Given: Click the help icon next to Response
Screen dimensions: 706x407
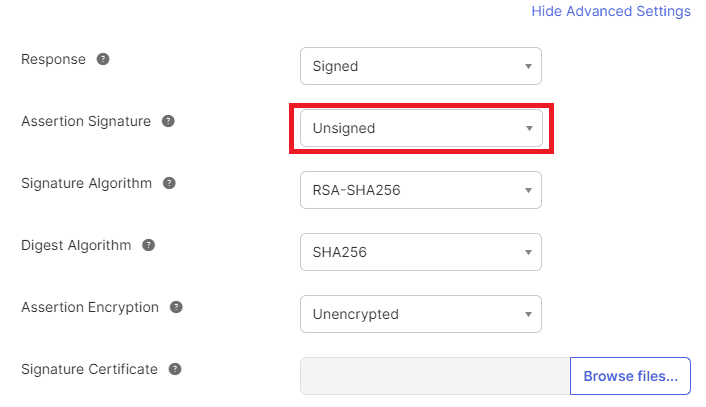Looking at the screenshot, I should (x=103, y=59).
